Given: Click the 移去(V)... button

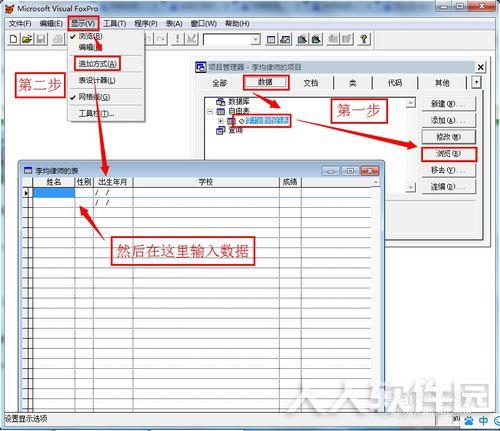Looking at the screenshot, I should 448,170.
